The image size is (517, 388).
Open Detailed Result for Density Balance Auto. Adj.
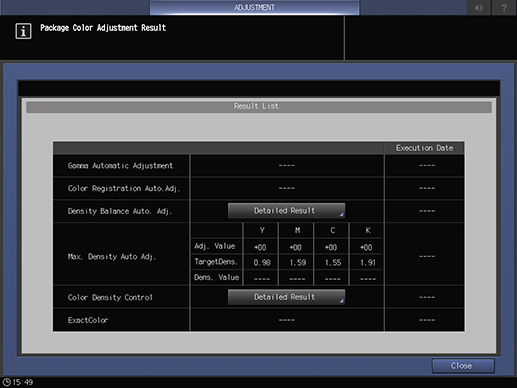point(286,211)
